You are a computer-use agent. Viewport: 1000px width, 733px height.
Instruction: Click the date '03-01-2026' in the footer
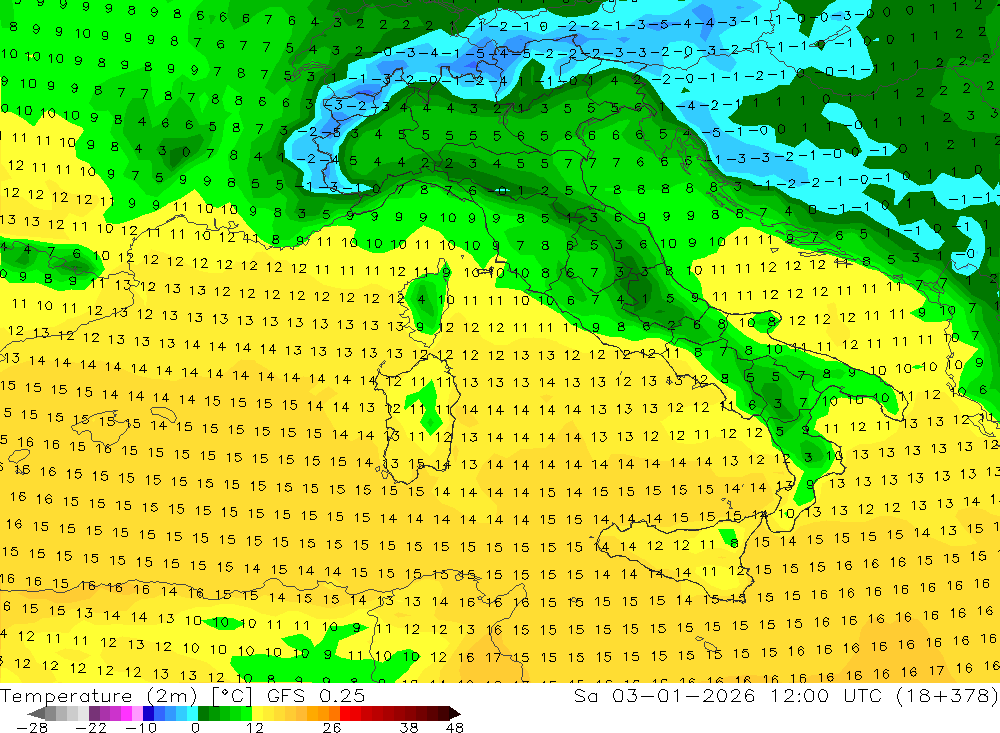(683, 696)
